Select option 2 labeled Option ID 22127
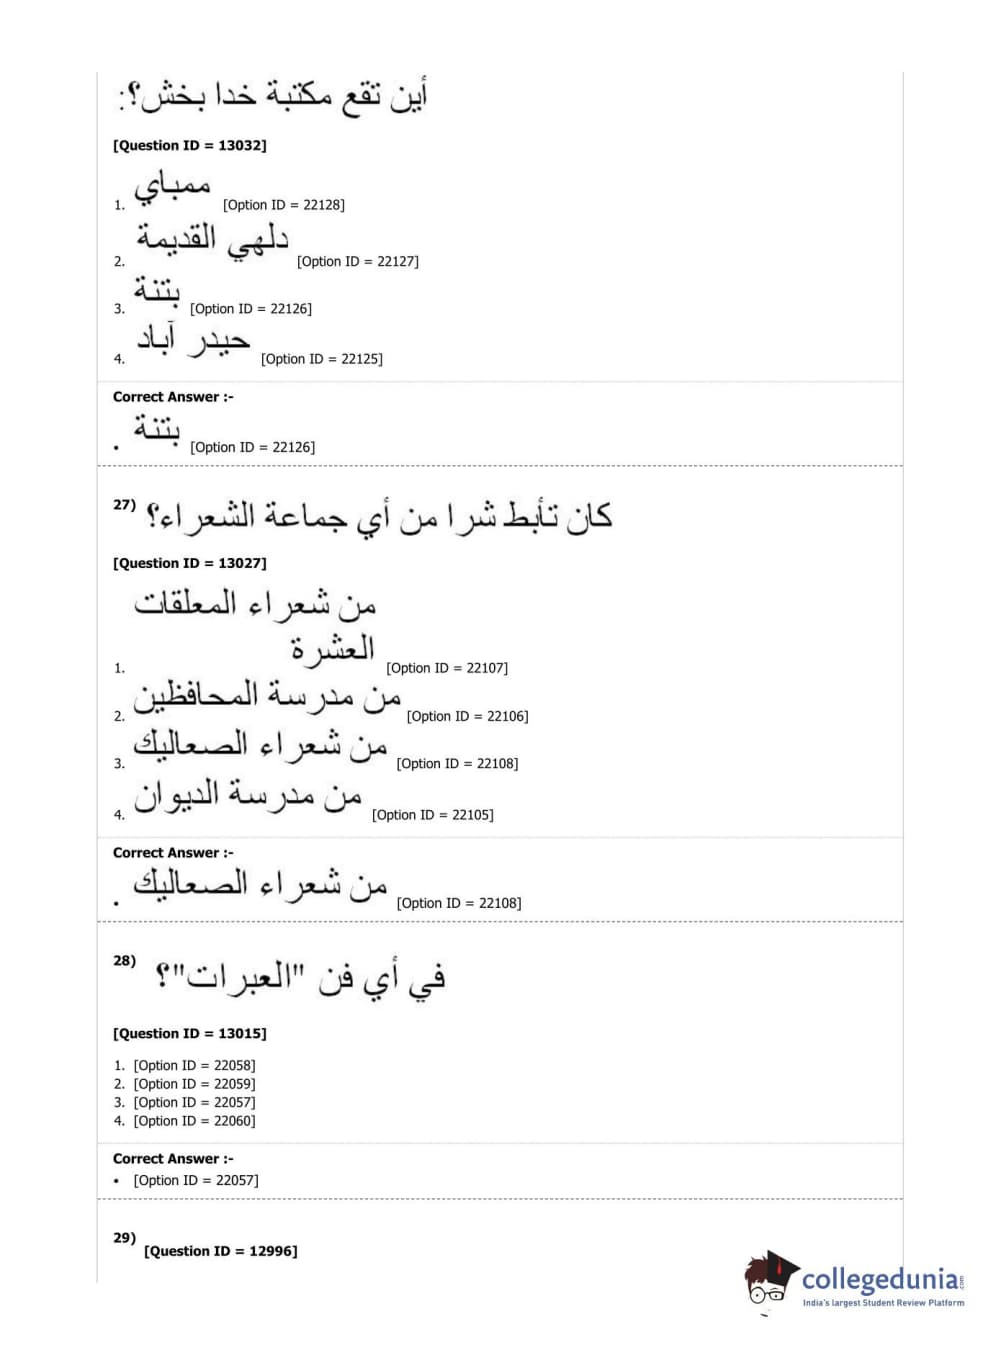This screenshot has height=1355, width=1001. coord(357,262)
